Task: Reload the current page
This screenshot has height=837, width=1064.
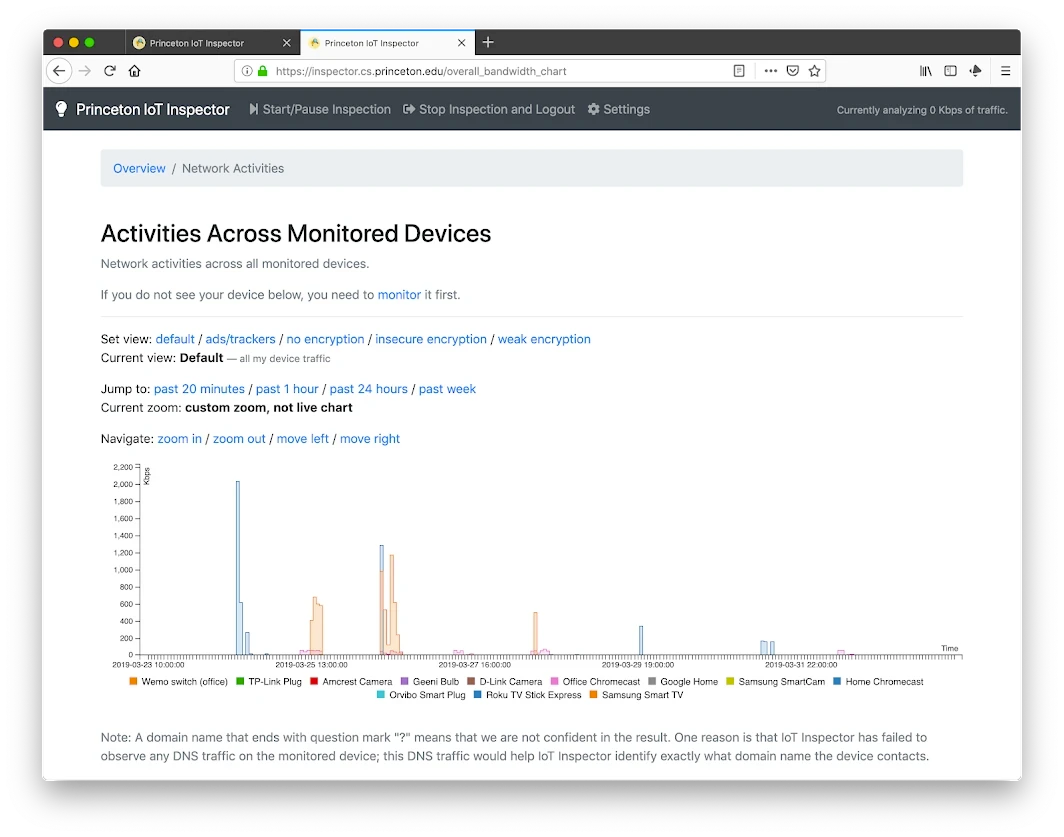Action: point(110,71)
